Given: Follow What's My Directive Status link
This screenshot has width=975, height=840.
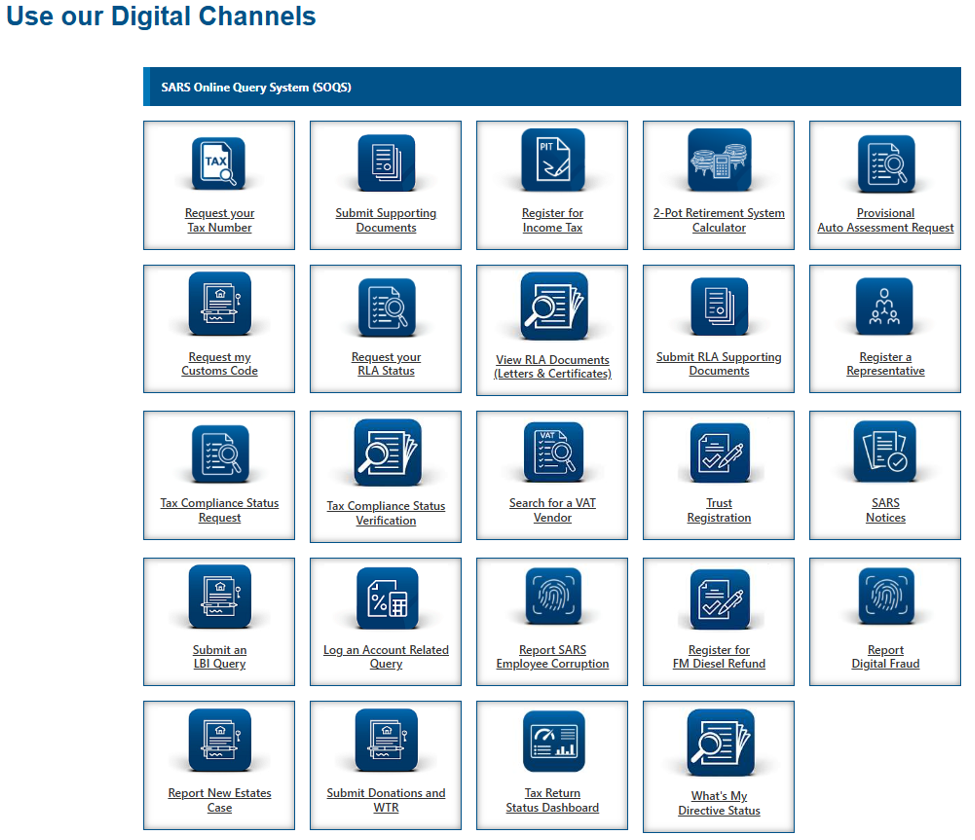Looking at the screenshot, I should point(719,803).
